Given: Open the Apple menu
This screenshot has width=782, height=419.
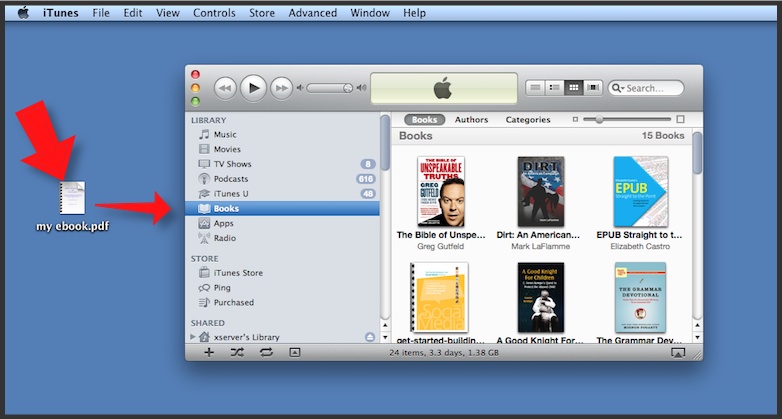Looking at the screenshot, I should 23,13.
